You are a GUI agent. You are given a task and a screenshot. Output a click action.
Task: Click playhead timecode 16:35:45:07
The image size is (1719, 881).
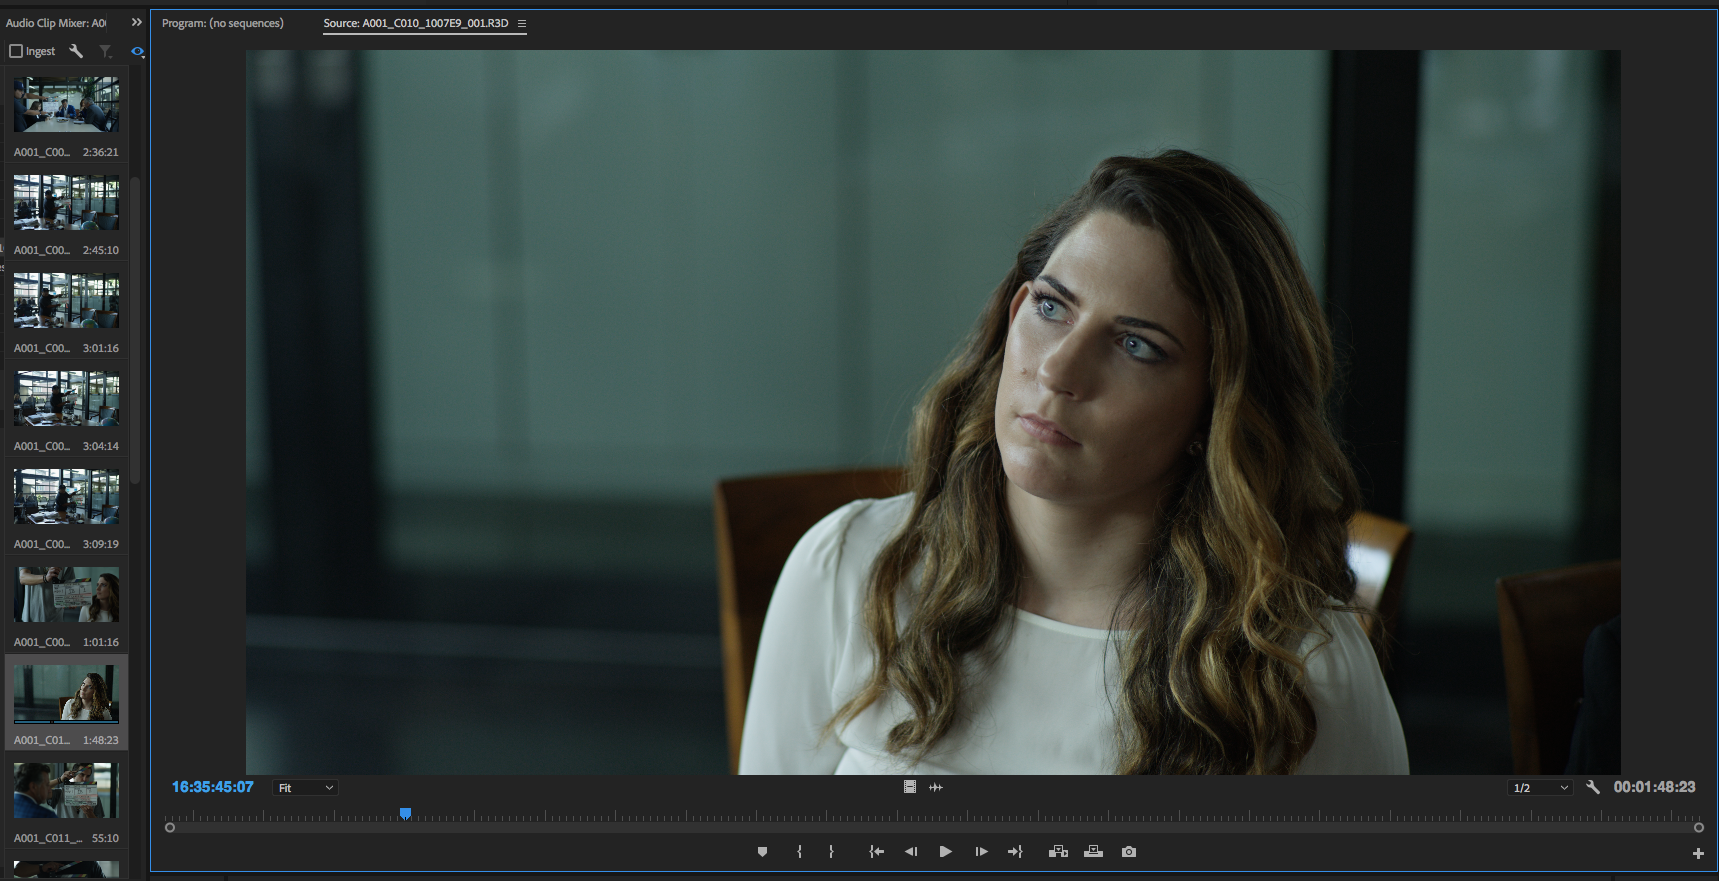click(212, 787)
